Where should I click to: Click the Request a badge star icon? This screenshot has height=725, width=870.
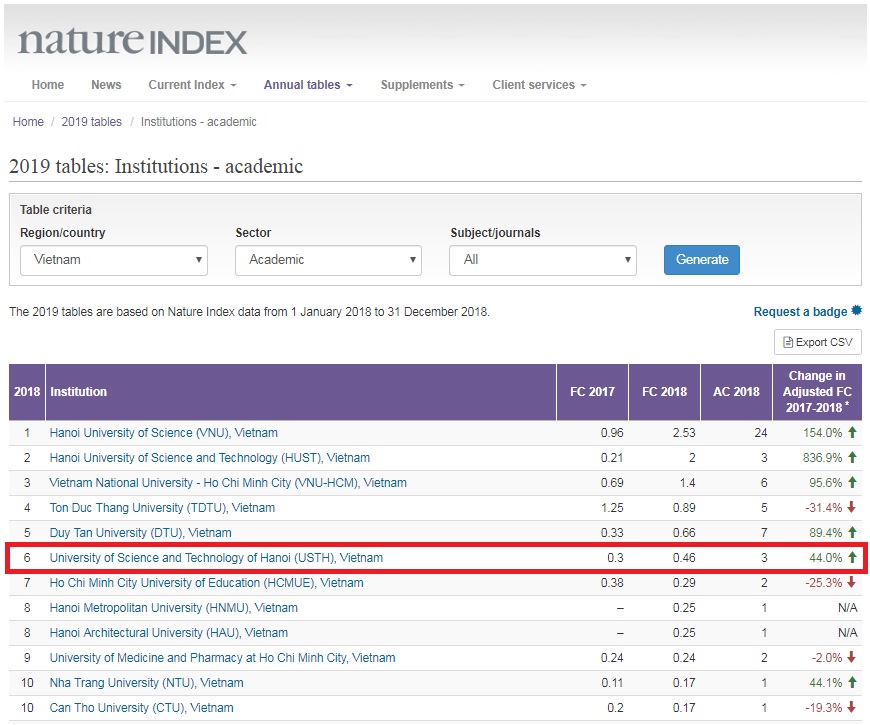point(857,311)
